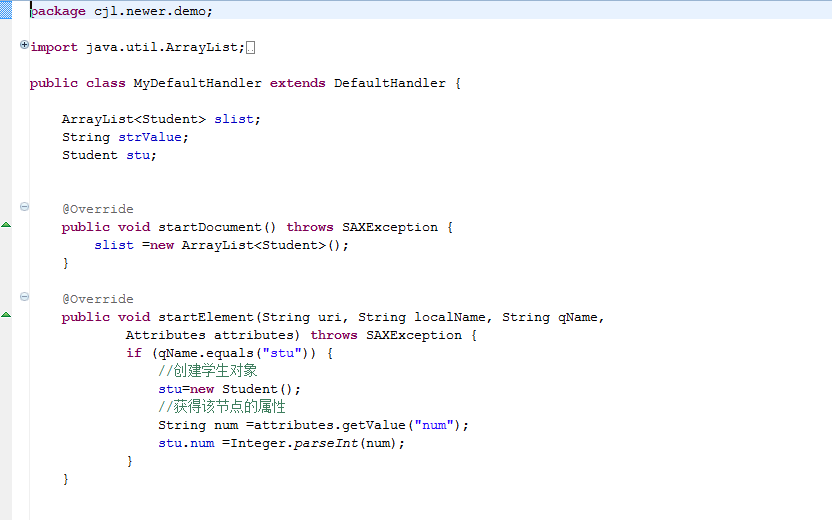Click the @Override annotation above startDocument
Screen dimensions: 832x520
tap(98, 209)
